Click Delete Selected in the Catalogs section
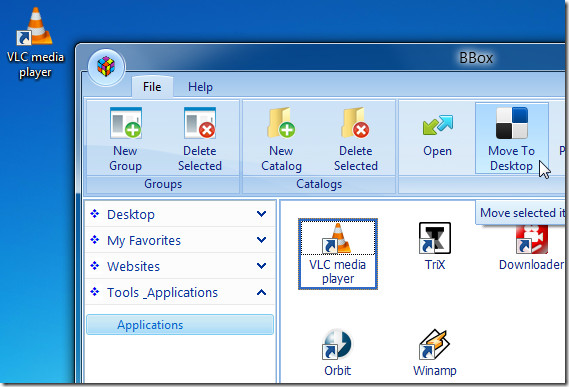The image size is (569, 387). (356, 139)
